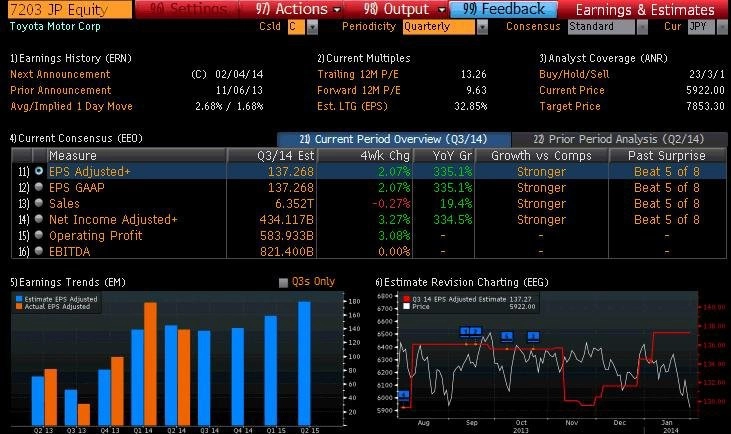Open 1) Earnings History (ERN) link

[x=71, y=58]
